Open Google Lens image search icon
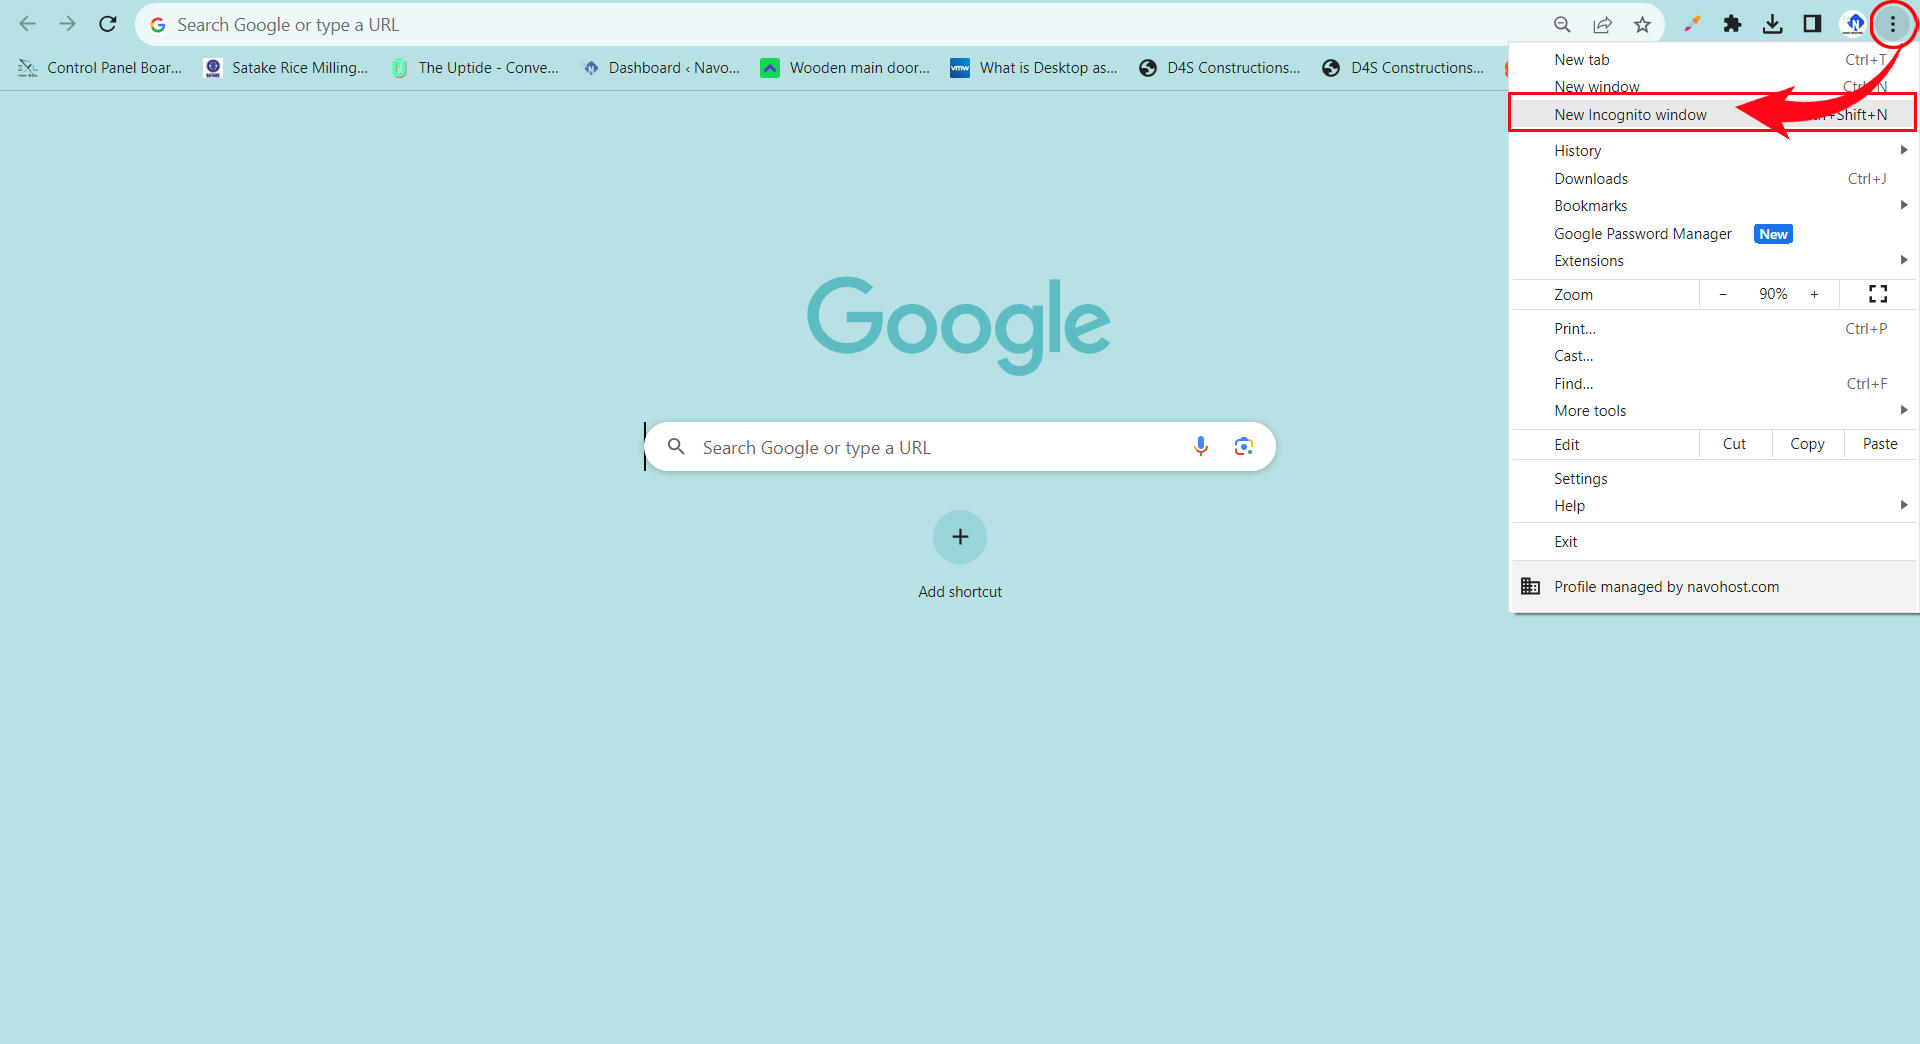The width and height of the screenshot is (1920, 1044). click(x=1243, y=446)
